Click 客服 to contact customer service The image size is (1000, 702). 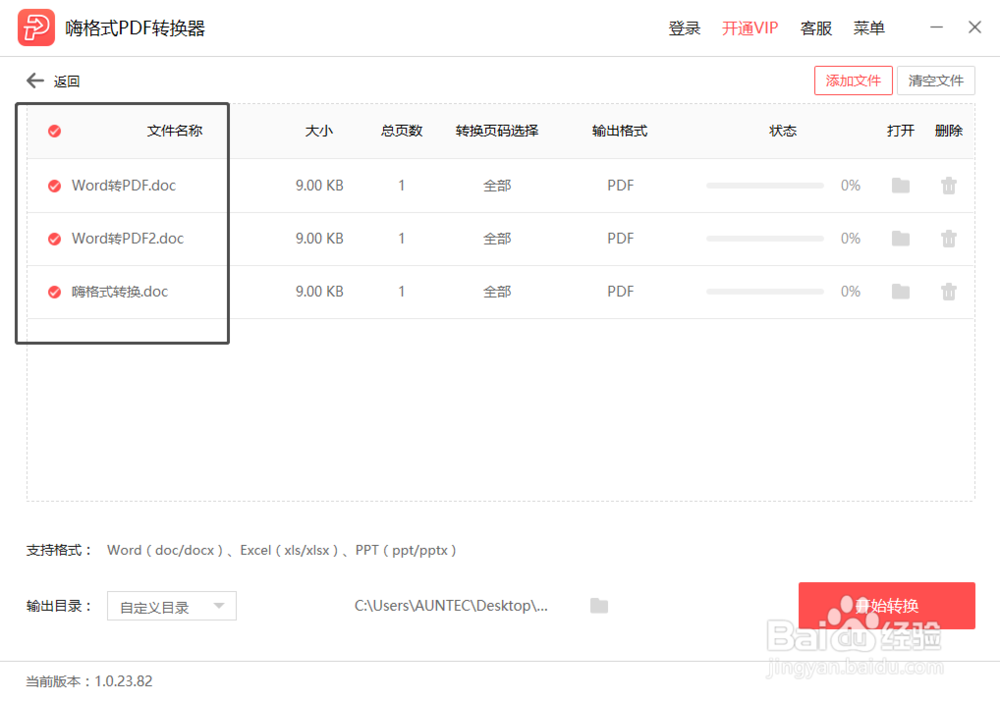tap(815, 28)
